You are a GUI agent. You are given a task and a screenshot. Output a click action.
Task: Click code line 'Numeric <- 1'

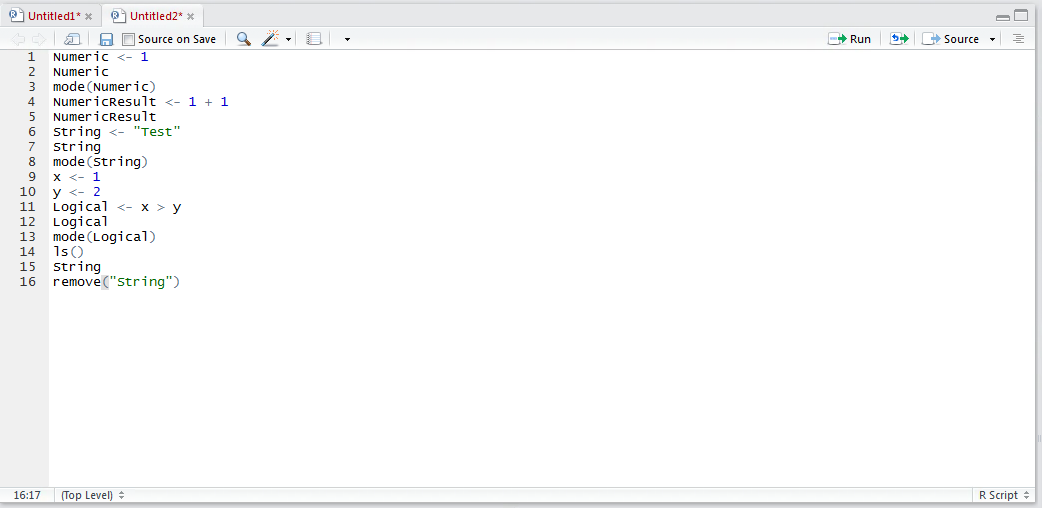coord(100,57)
